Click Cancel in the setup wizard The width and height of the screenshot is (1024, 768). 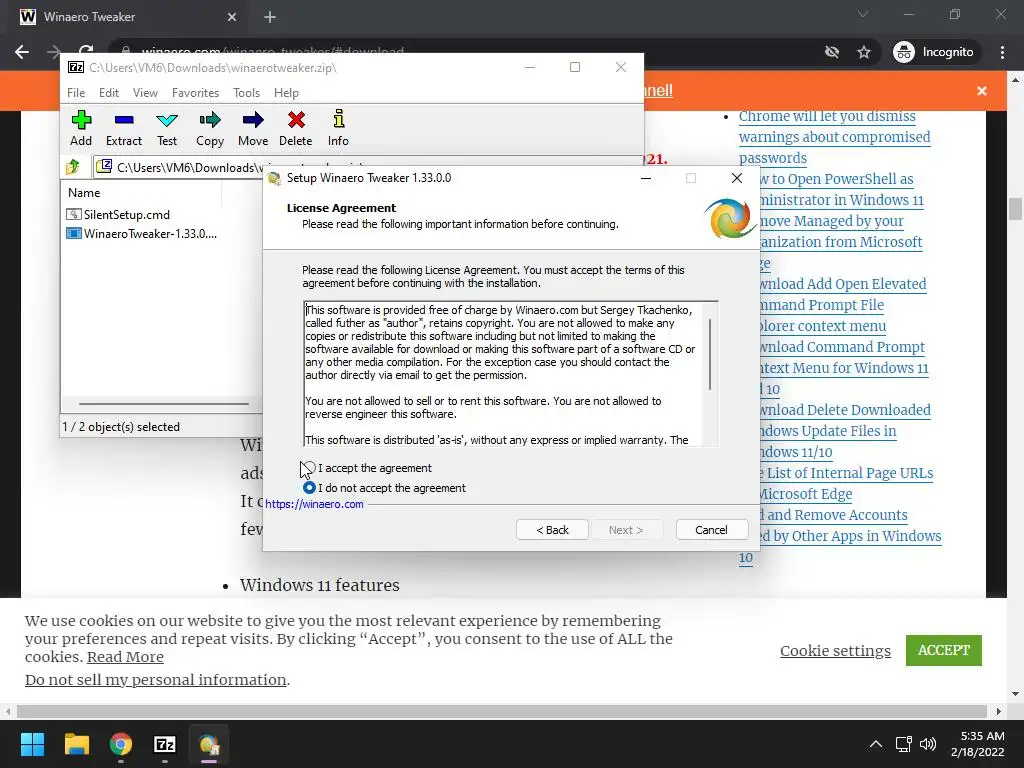click(711, 530)
